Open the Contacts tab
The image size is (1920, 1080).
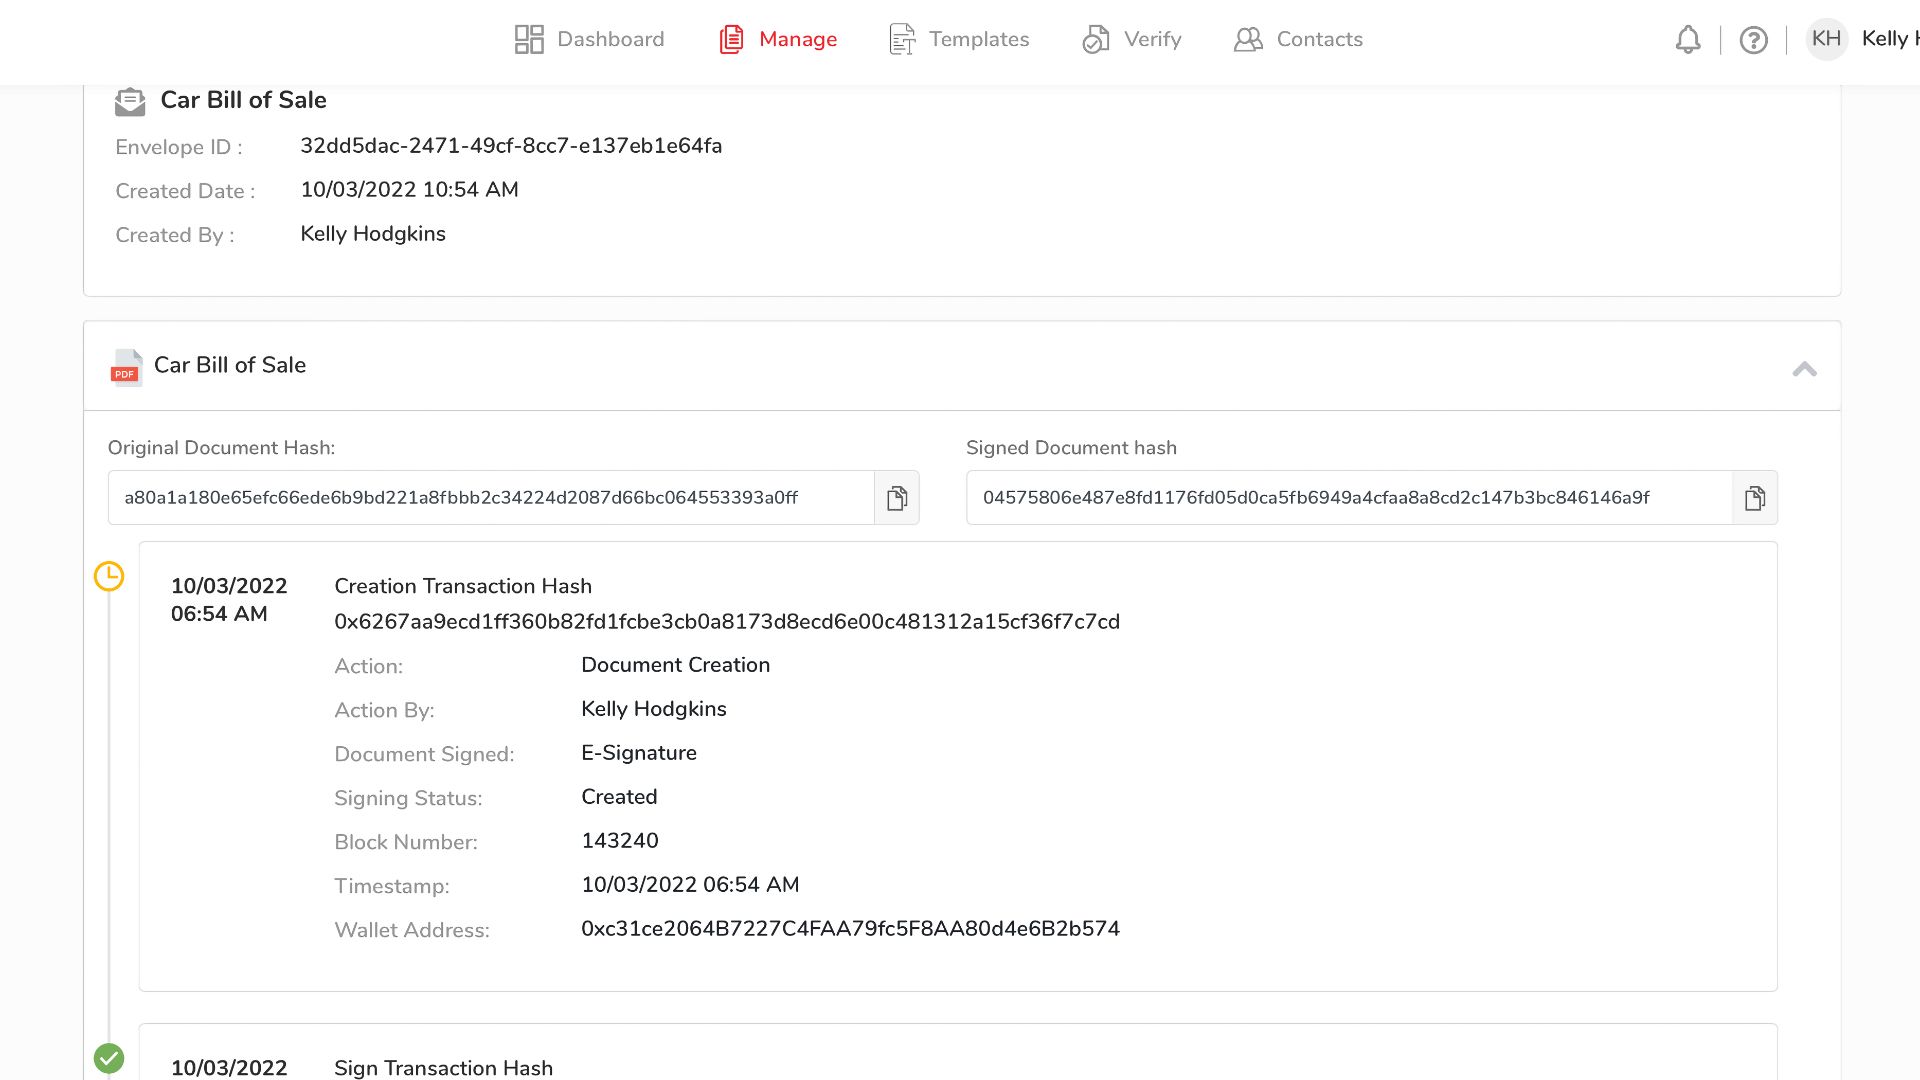[1298, 39]
